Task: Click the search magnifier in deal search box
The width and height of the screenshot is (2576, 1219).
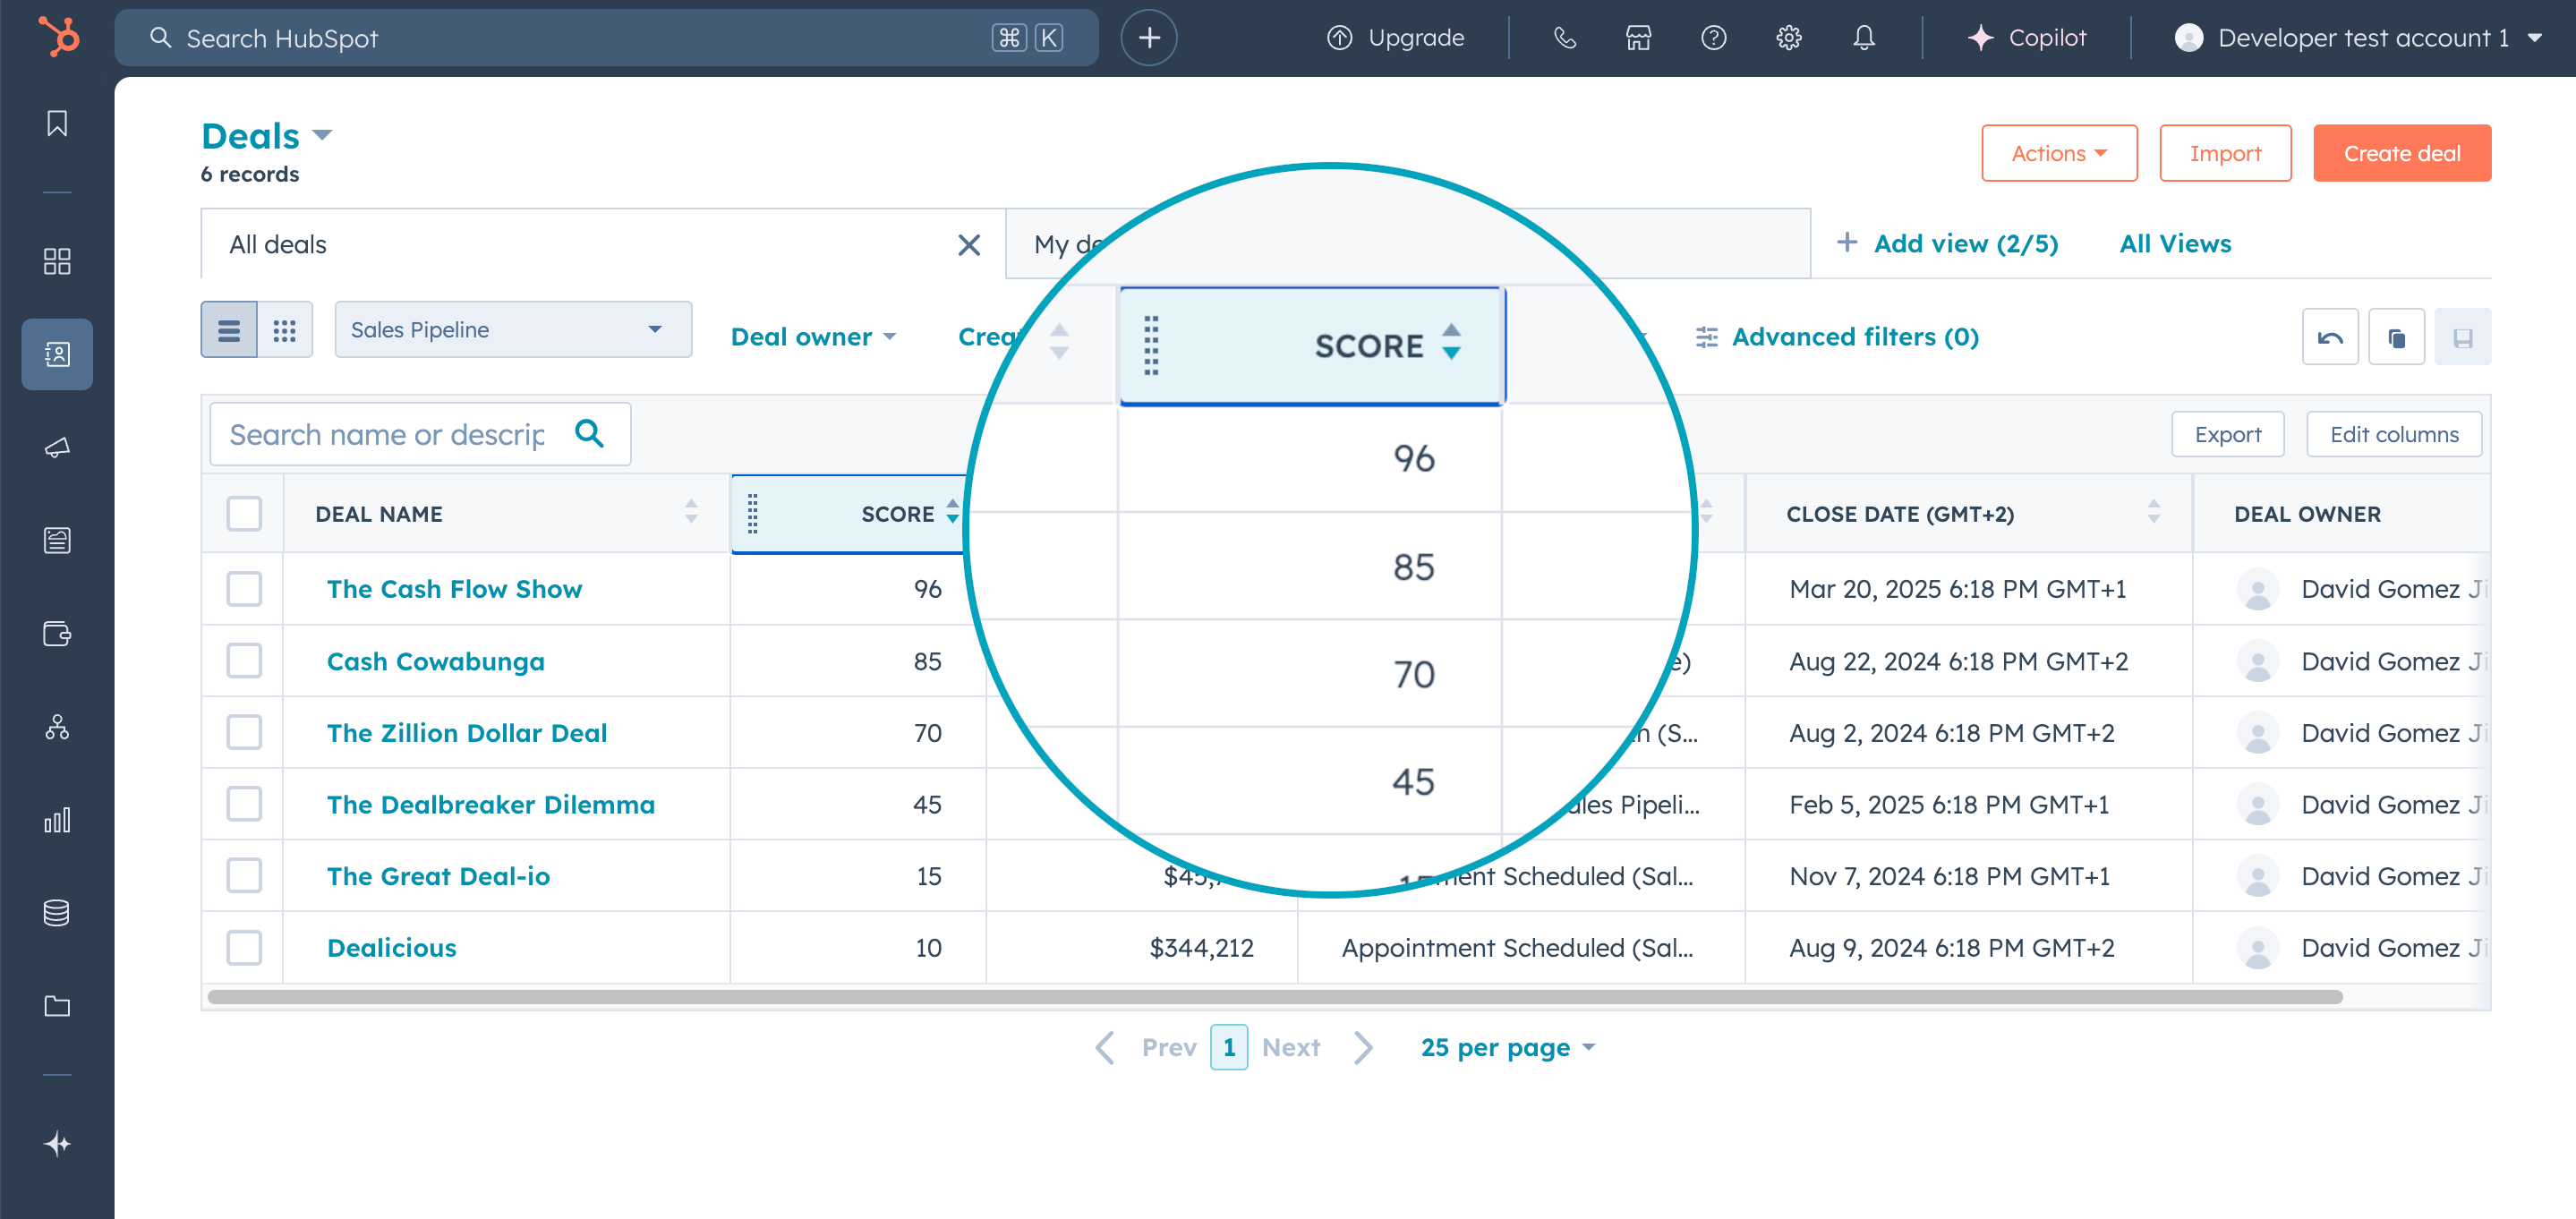Action: click(x=590, y=433)
